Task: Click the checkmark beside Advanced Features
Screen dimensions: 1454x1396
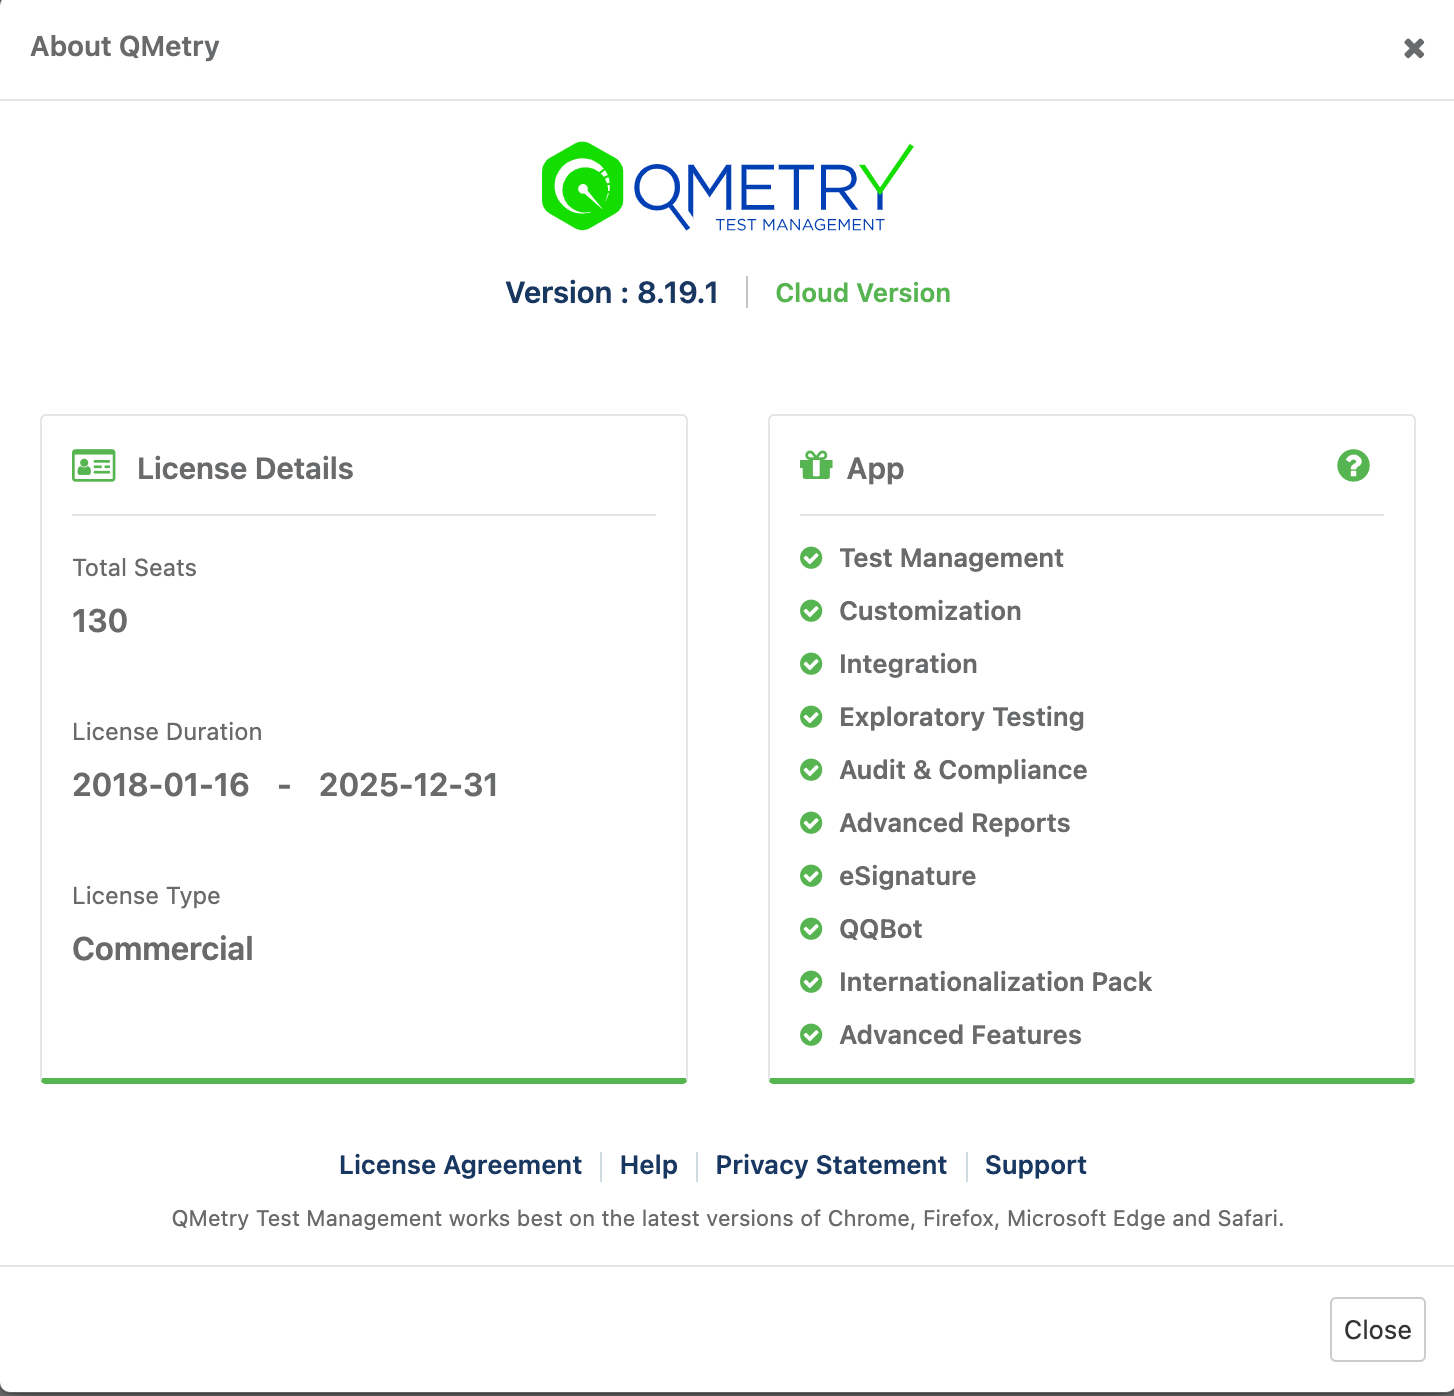Action: [811, 1035]
